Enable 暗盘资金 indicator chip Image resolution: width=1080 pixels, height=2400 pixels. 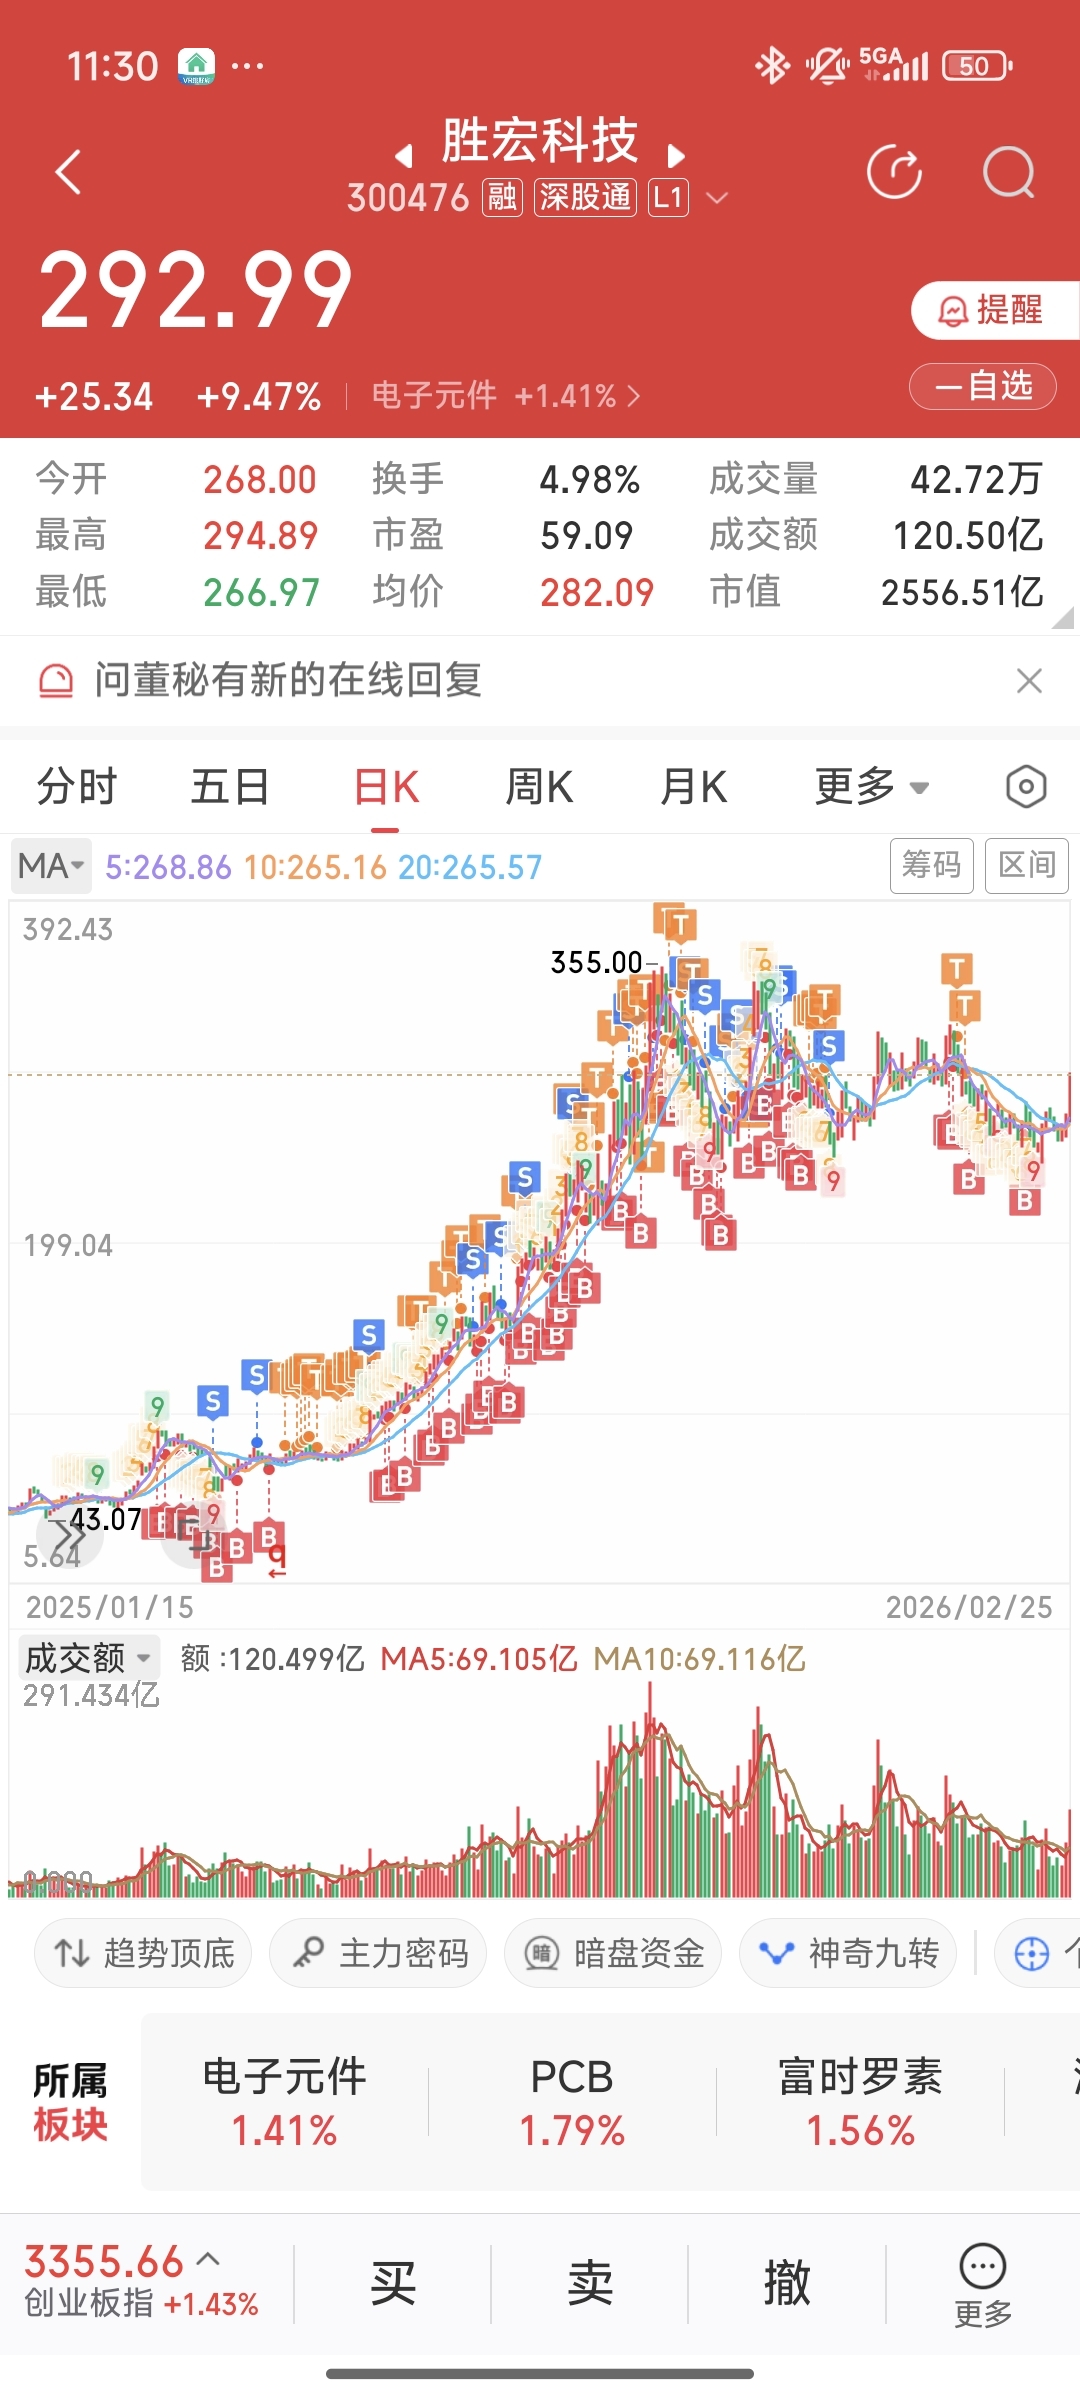click(613, 1953)
